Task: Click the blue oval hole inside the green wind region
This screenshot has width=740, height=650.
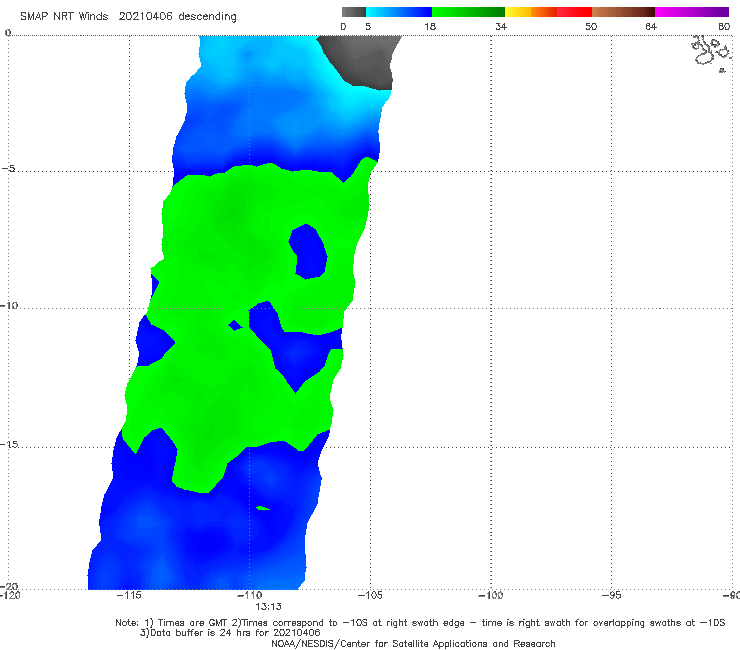Action: tap(308, 252)
